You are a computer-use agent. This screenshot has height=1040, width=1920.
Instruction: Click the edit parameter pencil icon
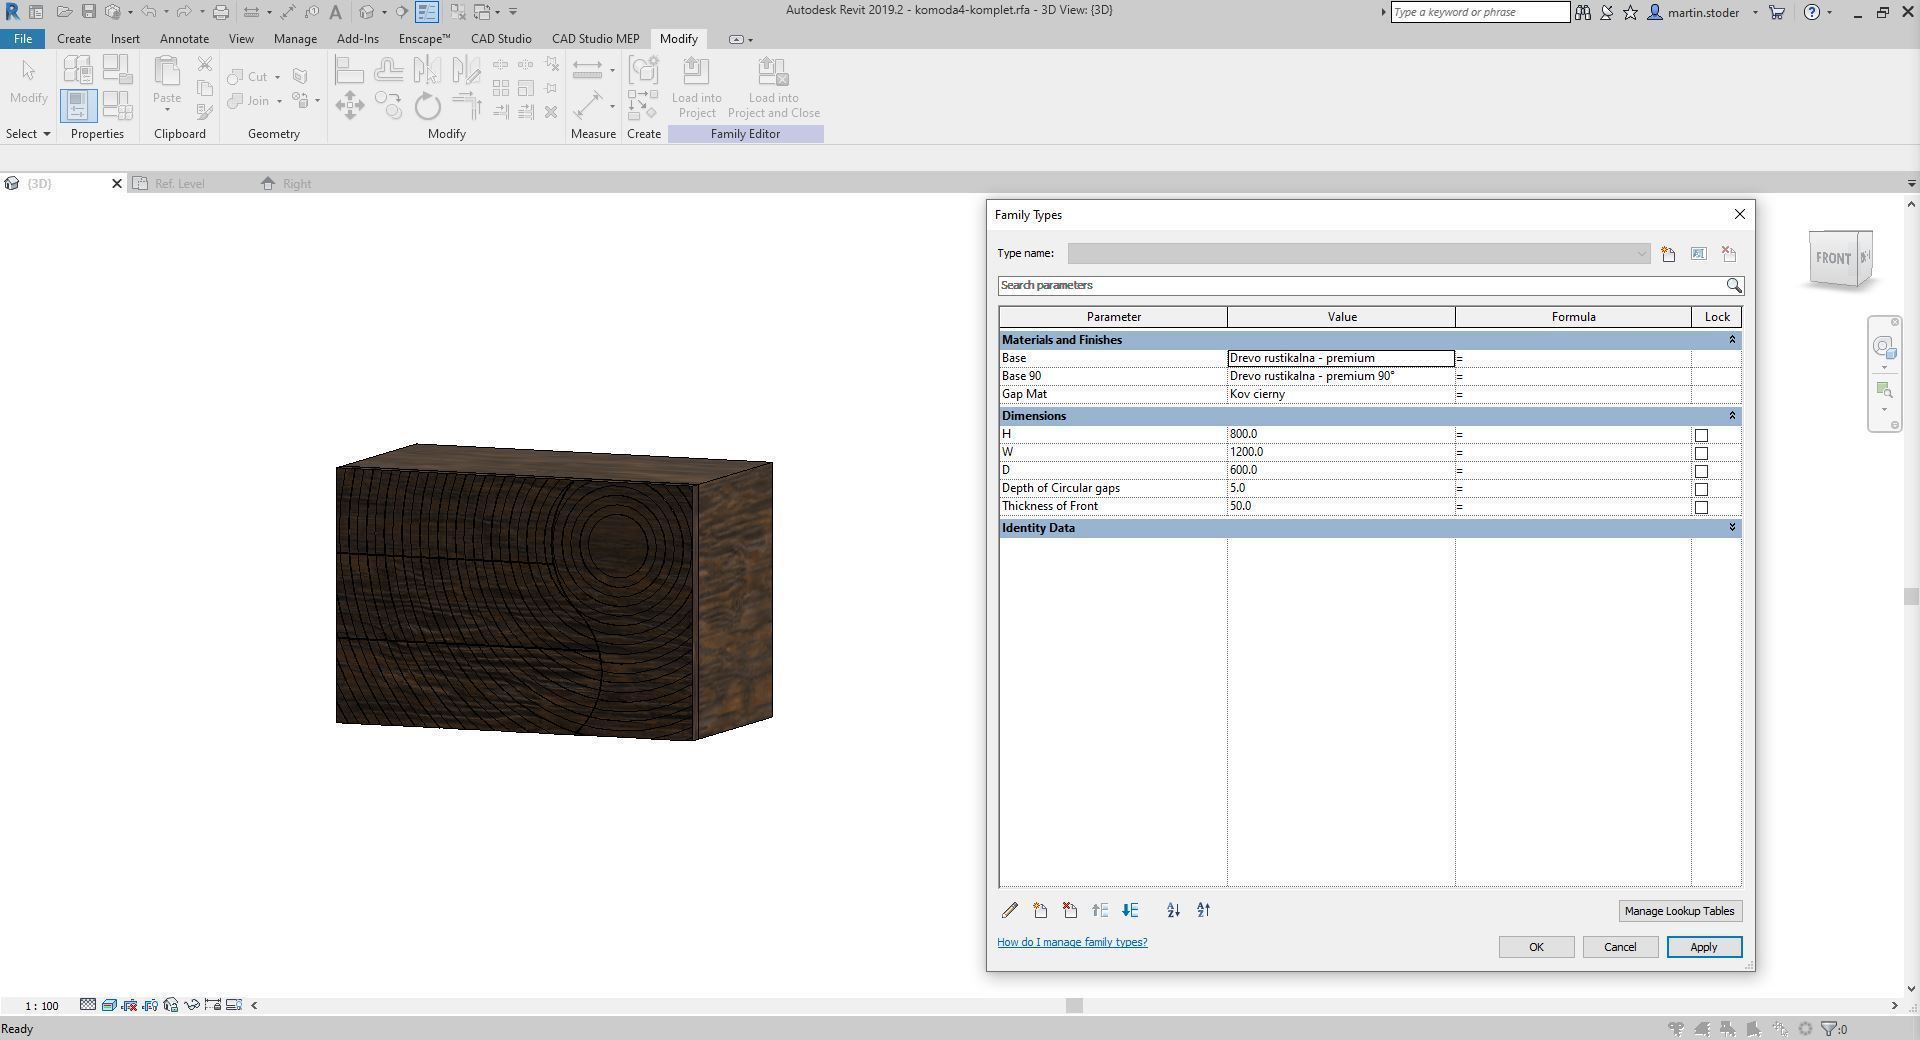coord(1009,910)
